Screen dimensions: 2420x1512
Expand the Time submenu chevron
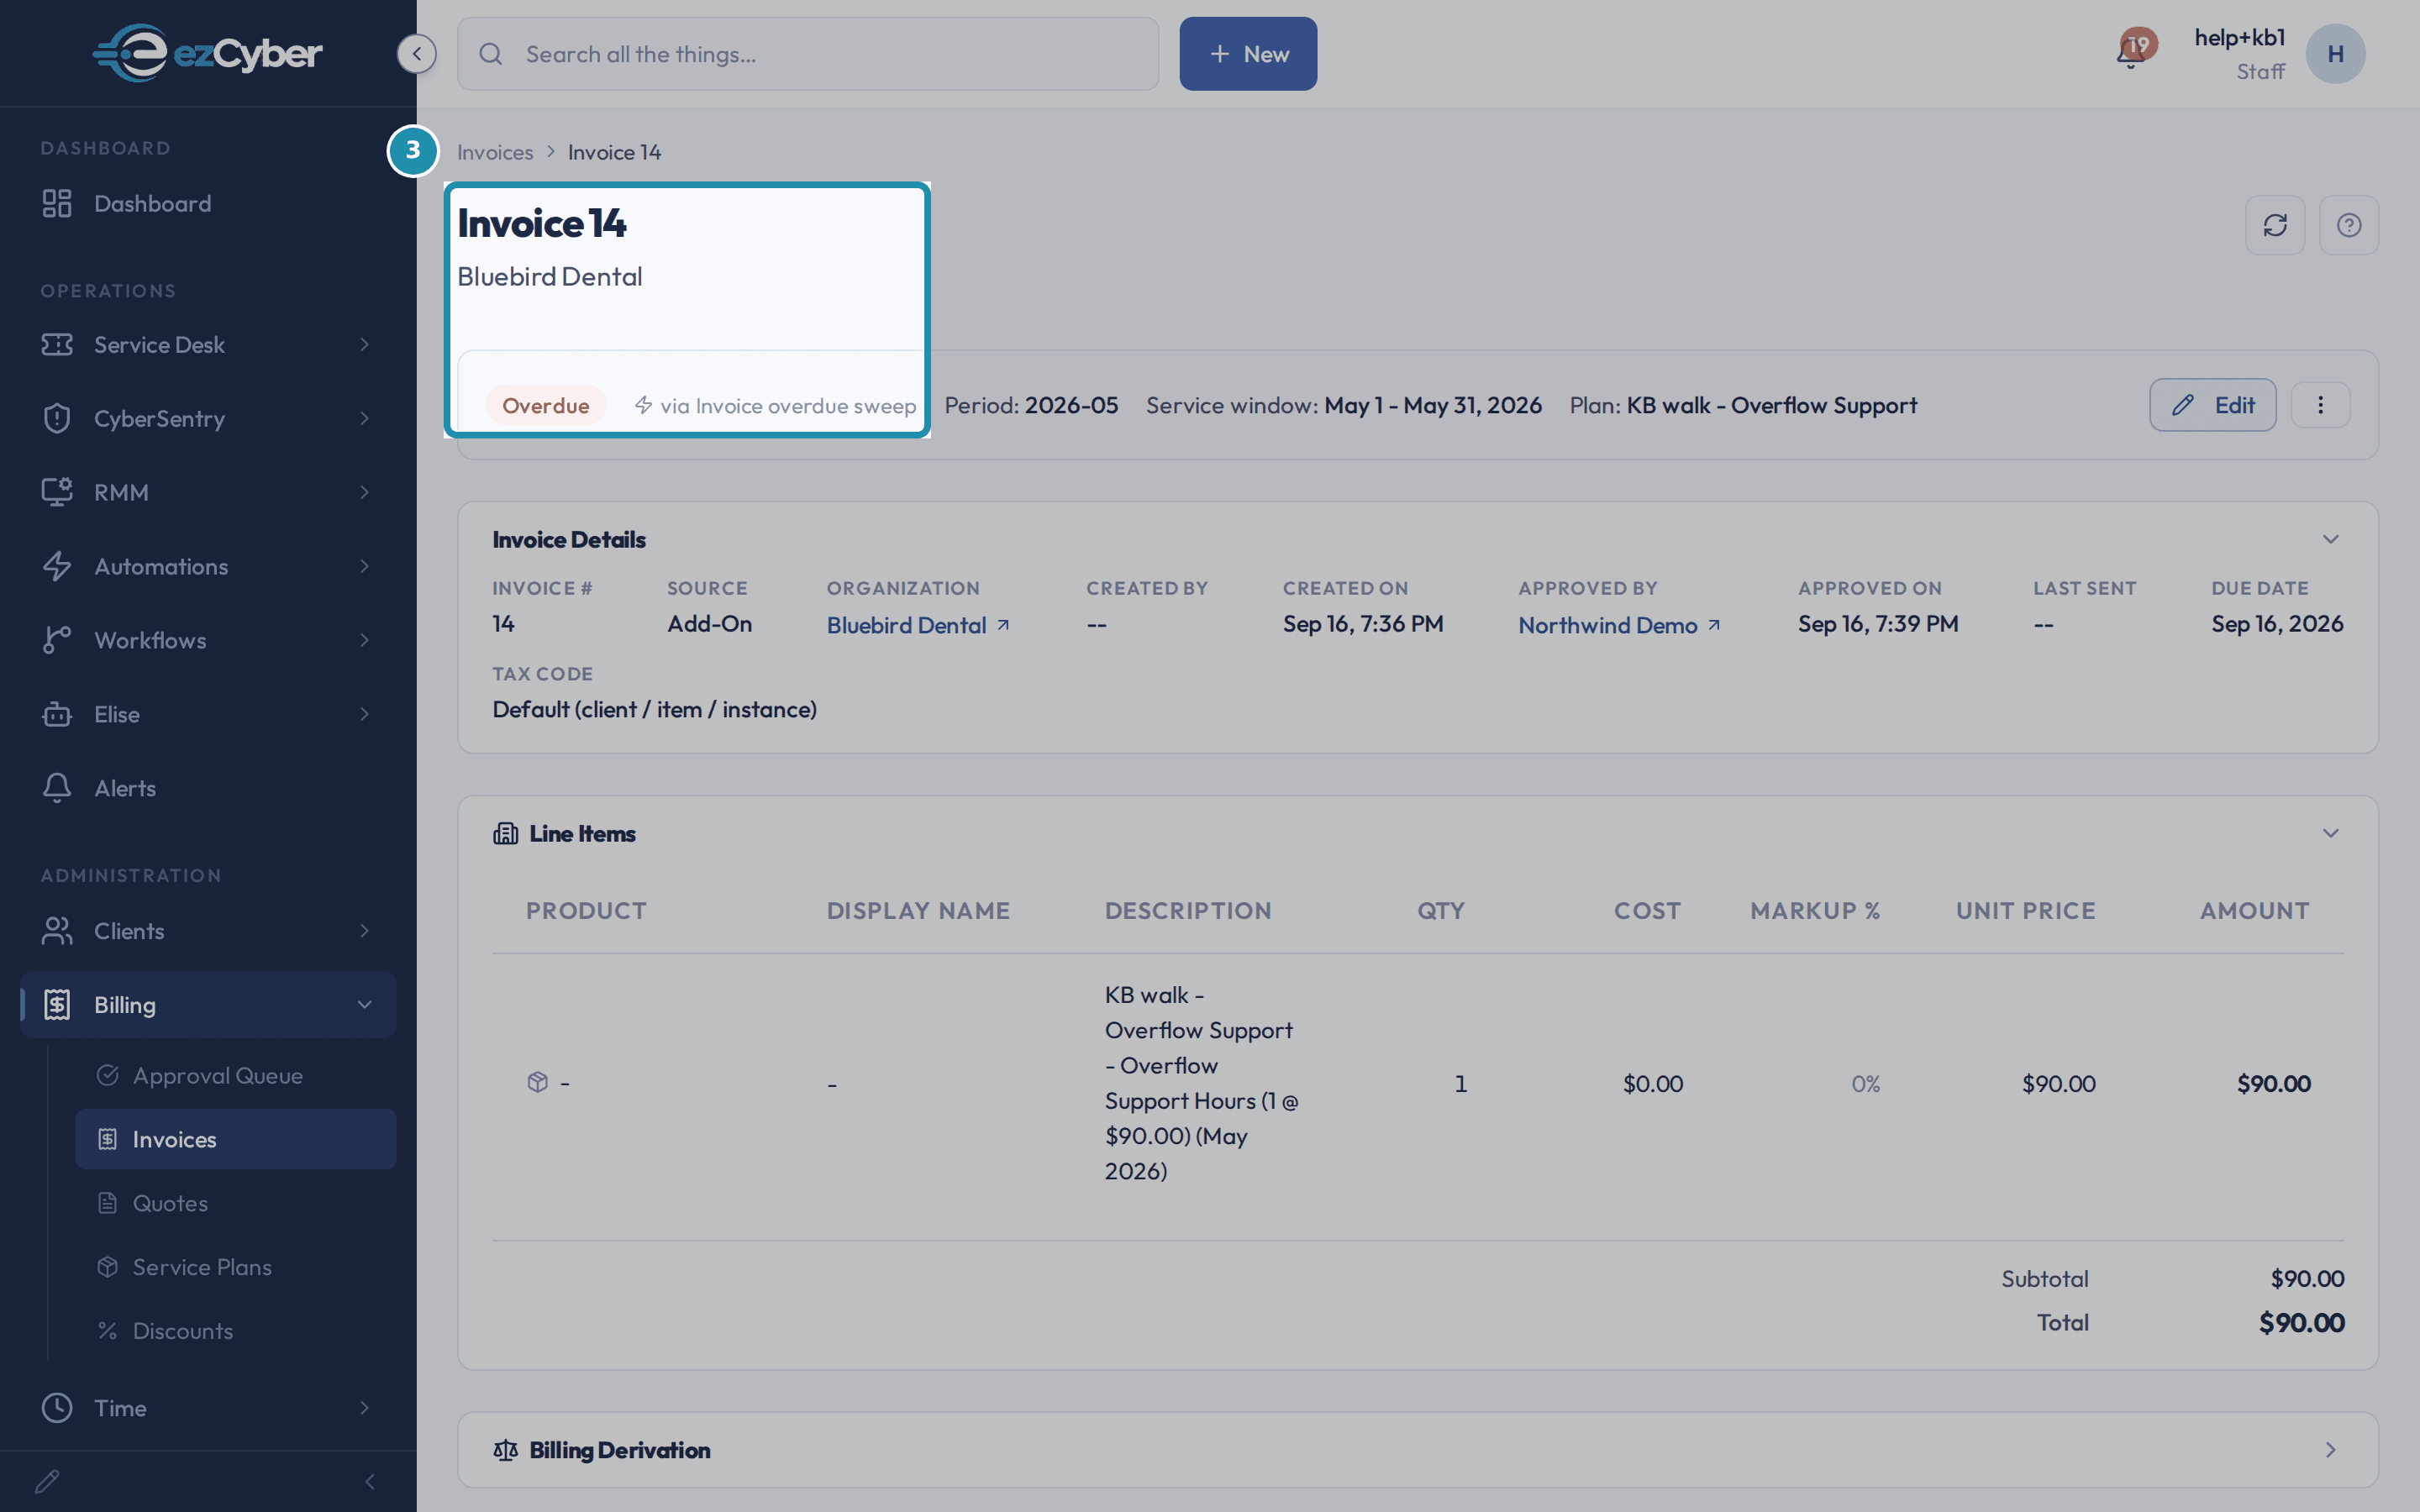(x=365, y=1408)
